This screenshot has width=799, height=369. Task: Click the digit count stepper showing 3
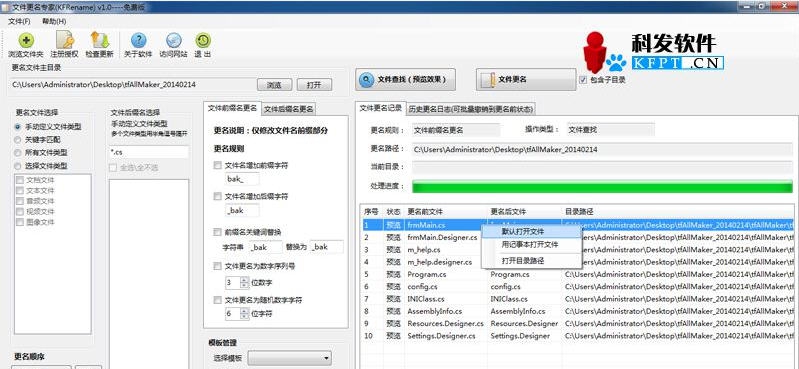click(x=244, y=282)
